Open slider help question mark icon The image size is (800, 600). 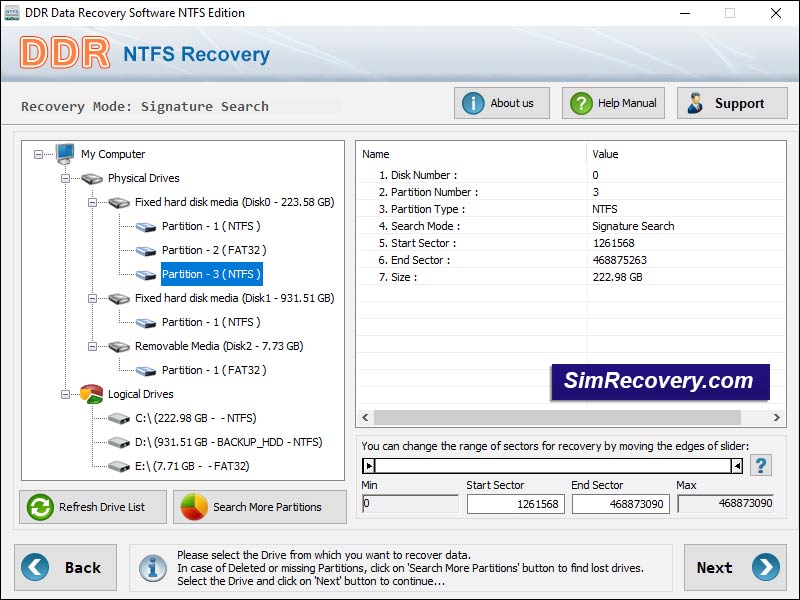coord(761,465)
